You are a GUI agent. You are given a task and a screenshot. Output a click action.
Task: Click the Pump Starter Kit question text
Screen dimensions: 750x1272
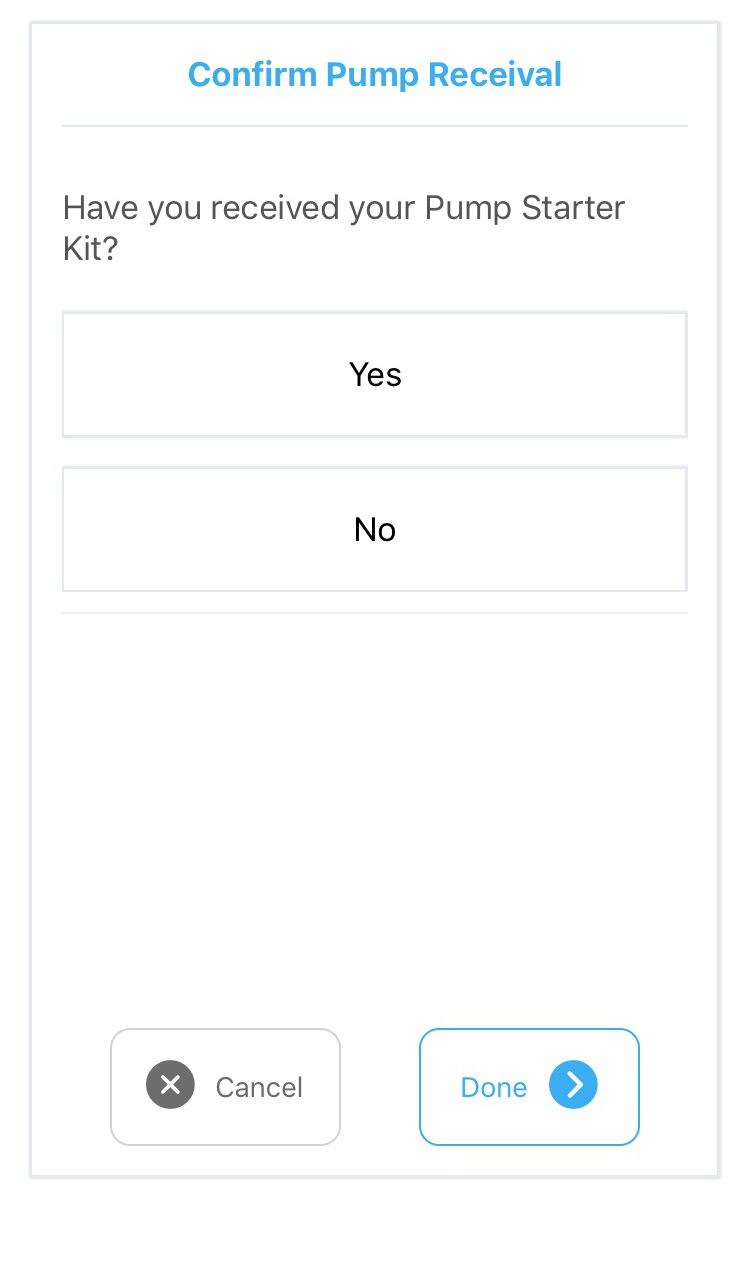pyautogui.click(x=343, y=227)
